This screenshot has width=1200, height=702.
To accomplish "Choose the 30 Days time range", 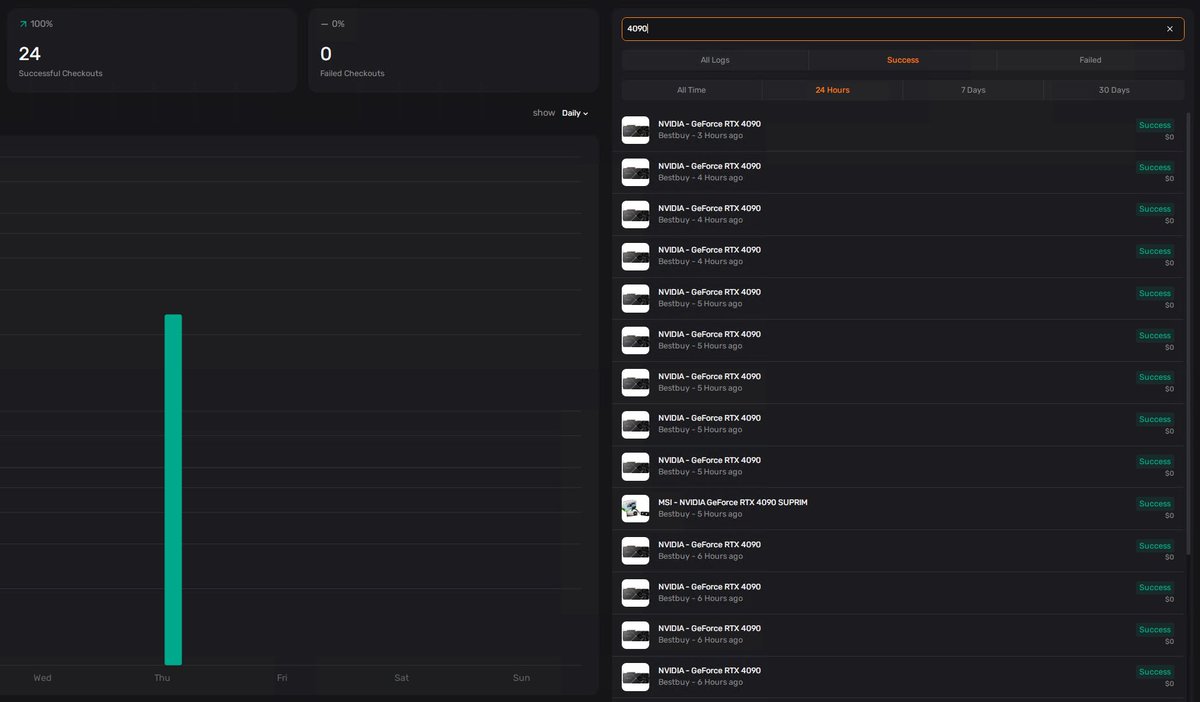I will 1114,90.
